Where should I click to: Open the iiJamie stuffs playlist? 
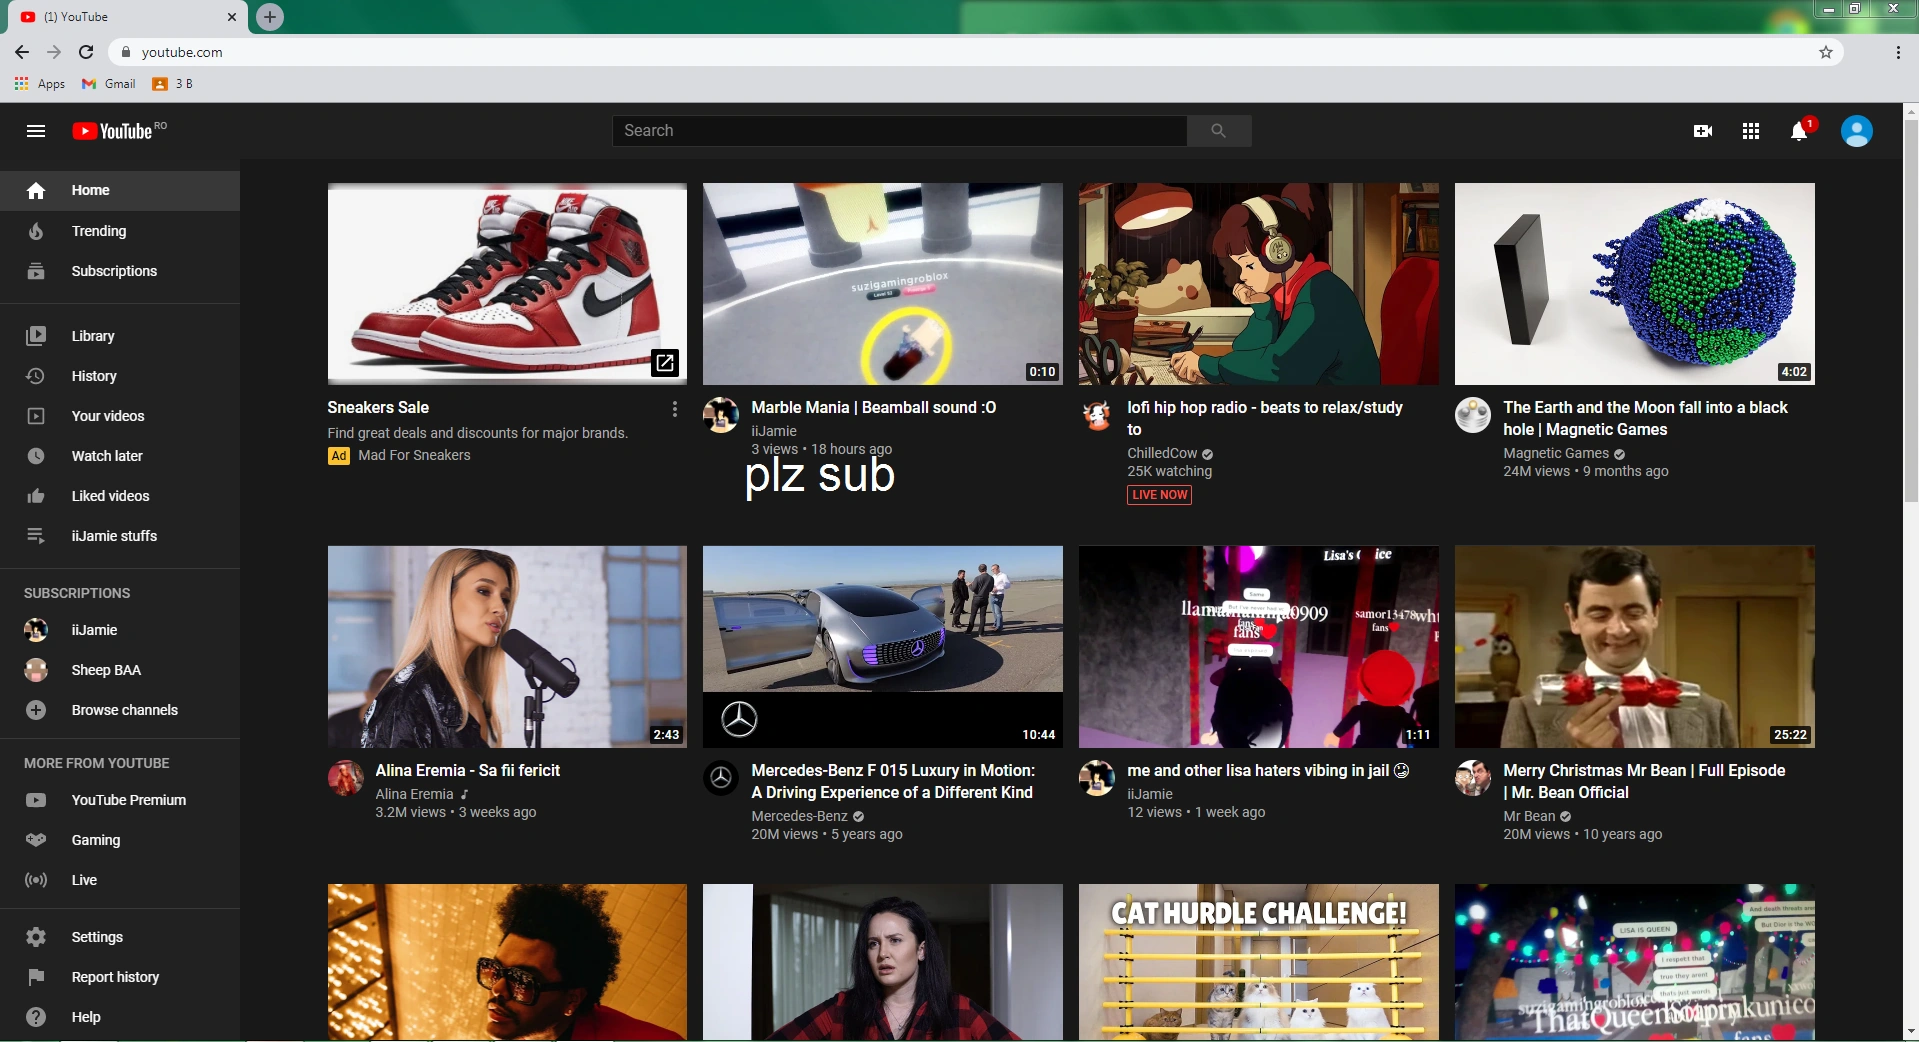tap(120, 536)
